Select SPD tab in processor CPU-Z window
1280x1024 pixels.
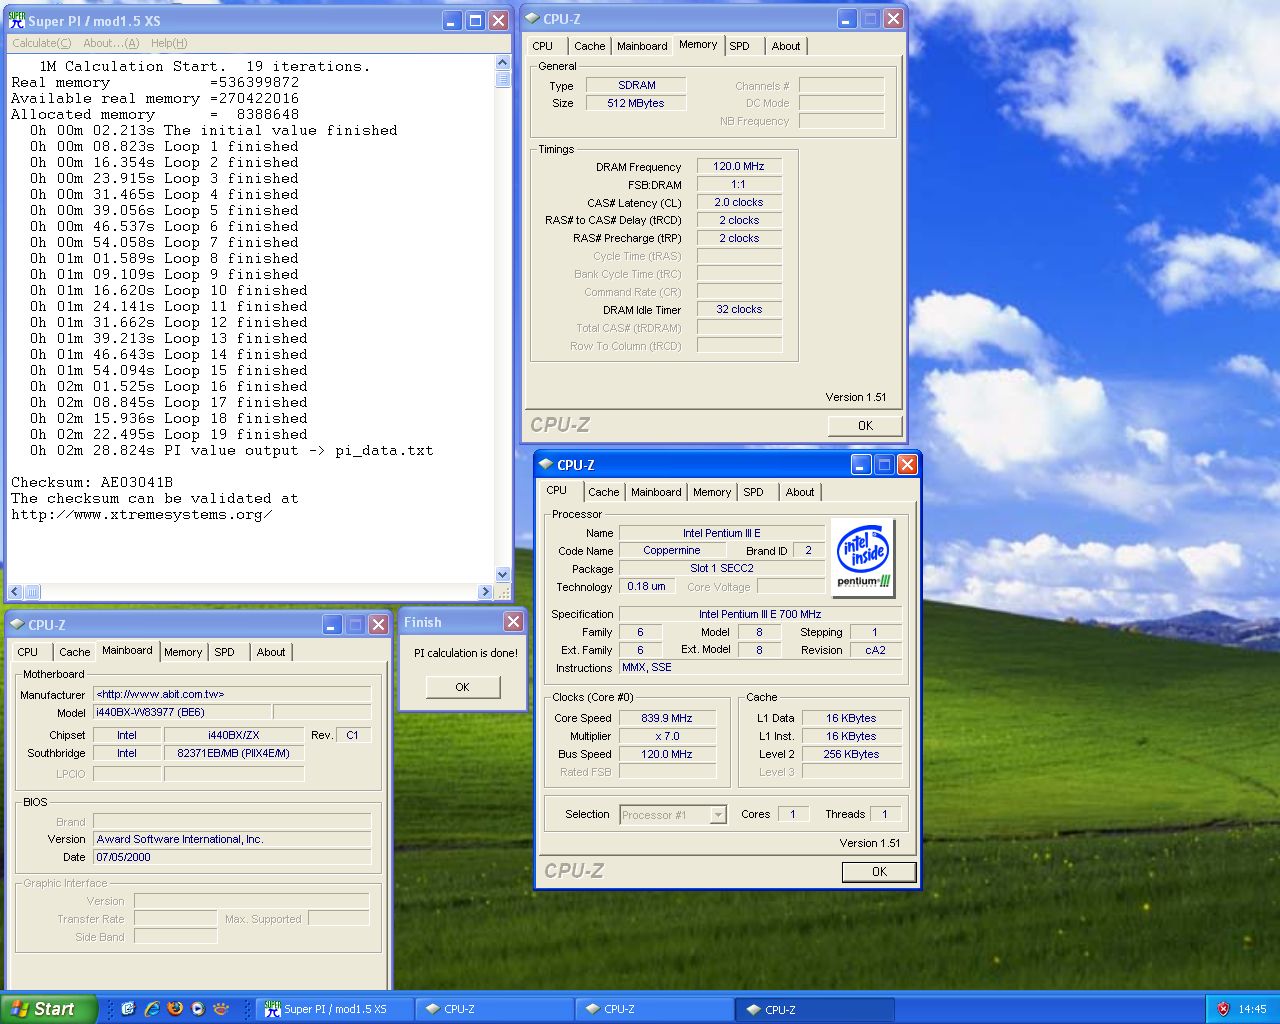[754, 492]
